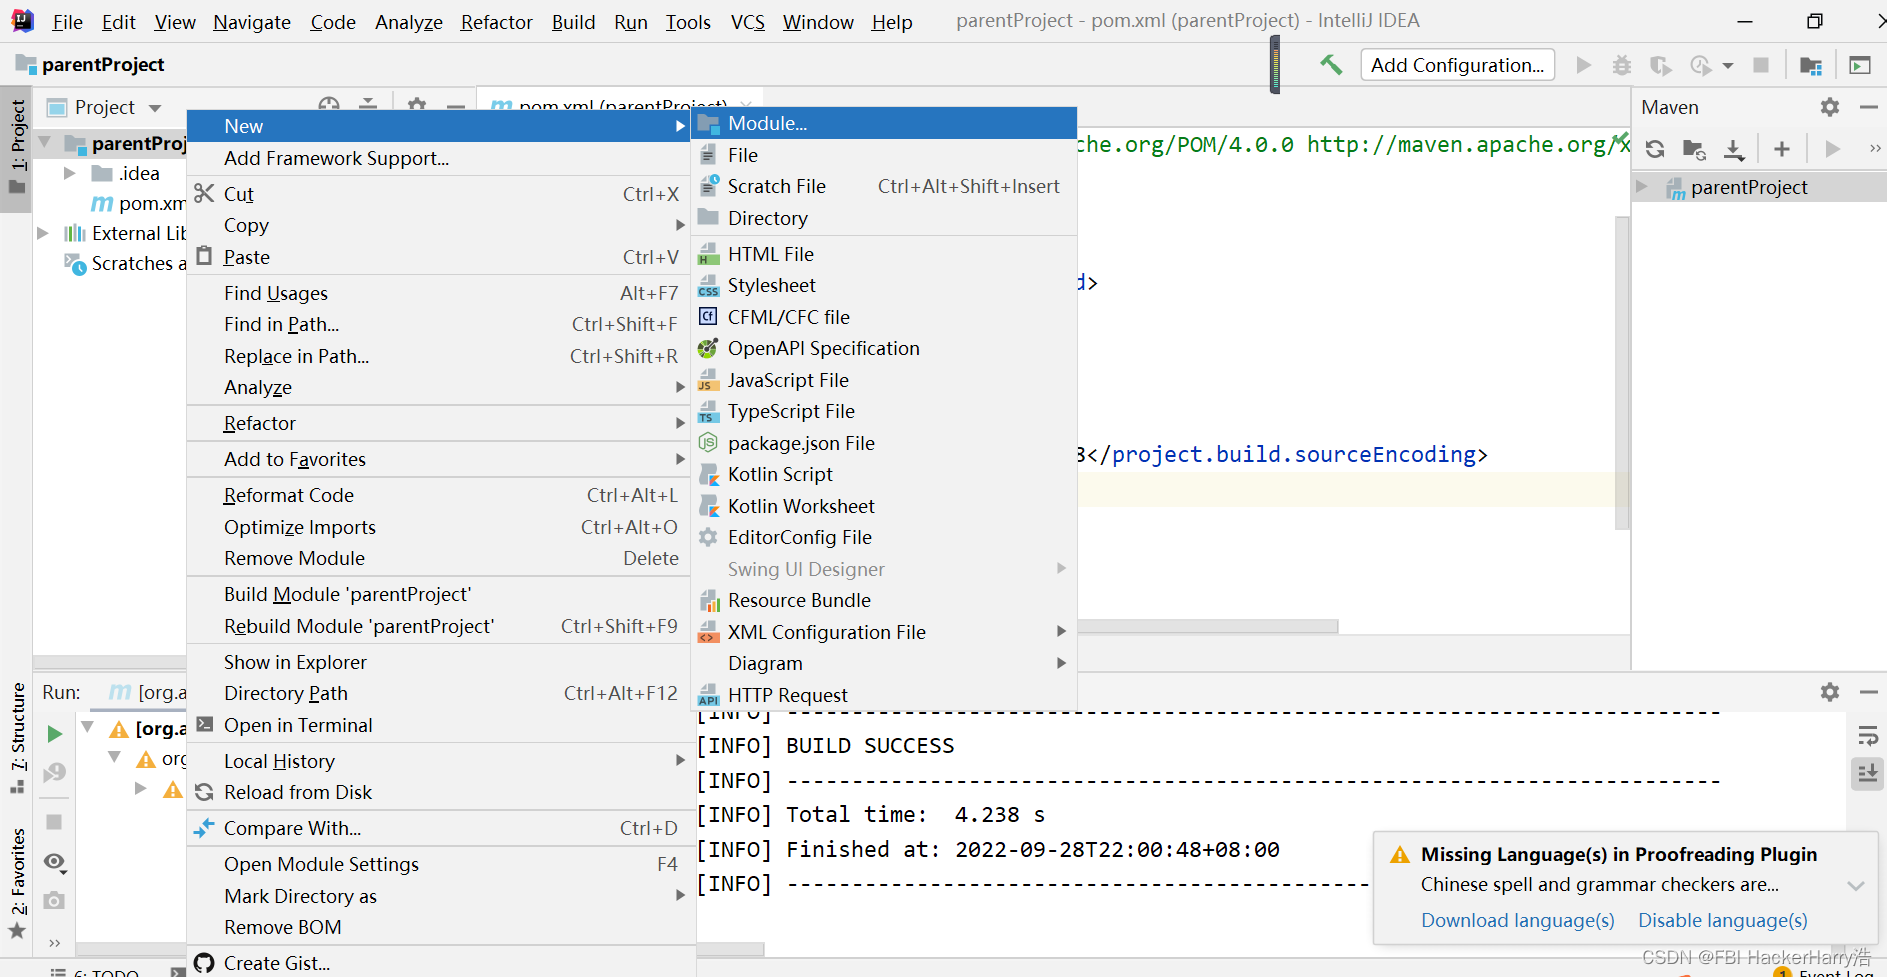Click the Run panel stop square icon

pyautogui.click(x=54, y=822)
